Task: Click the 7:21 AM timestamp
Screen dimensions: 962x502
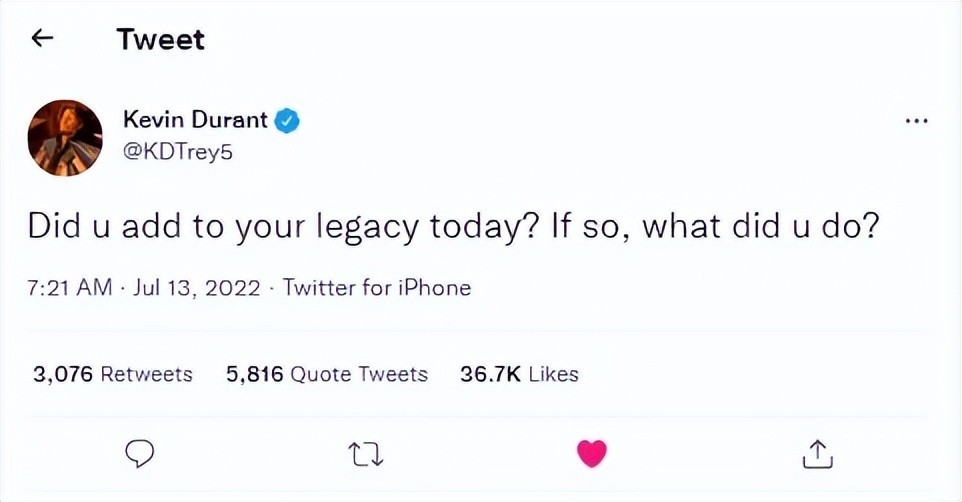Action: (70, 287)
